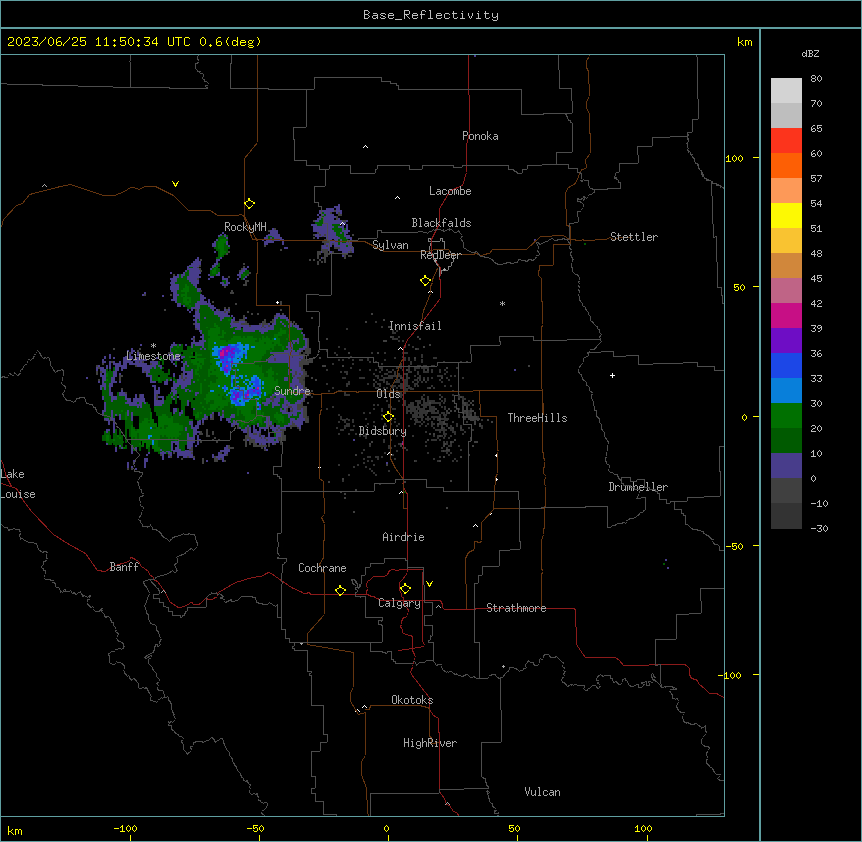
Task: Click the Lacombe city label
Action: 450,191
